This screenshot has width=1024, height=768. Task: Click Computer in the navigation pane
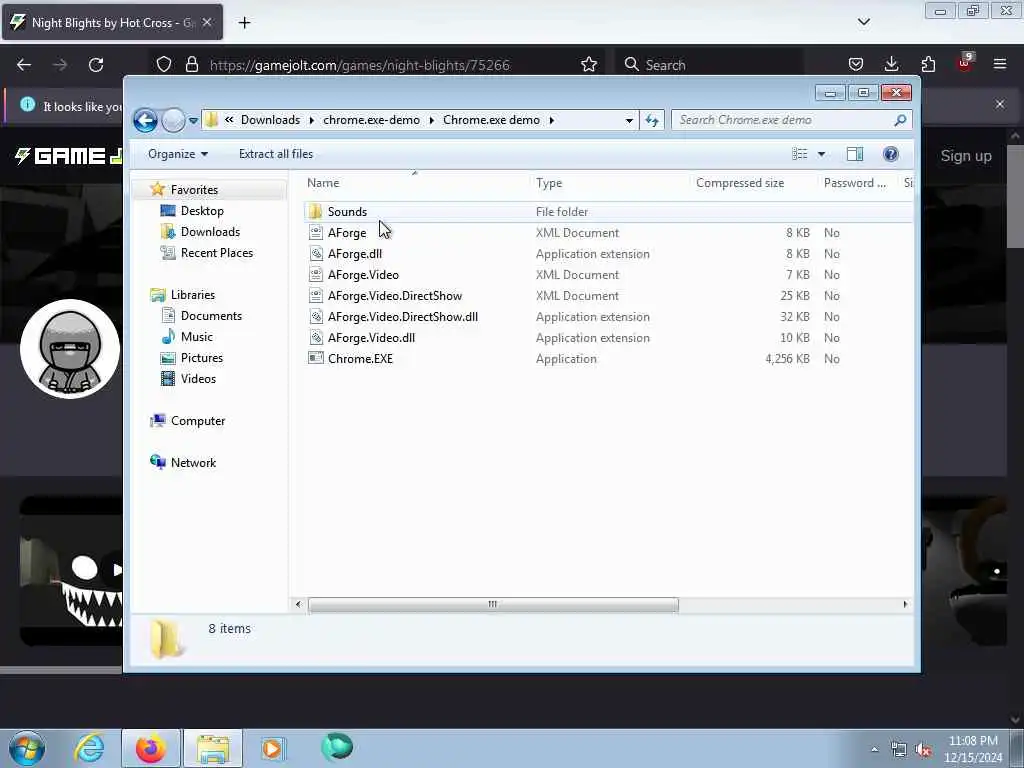198,421
